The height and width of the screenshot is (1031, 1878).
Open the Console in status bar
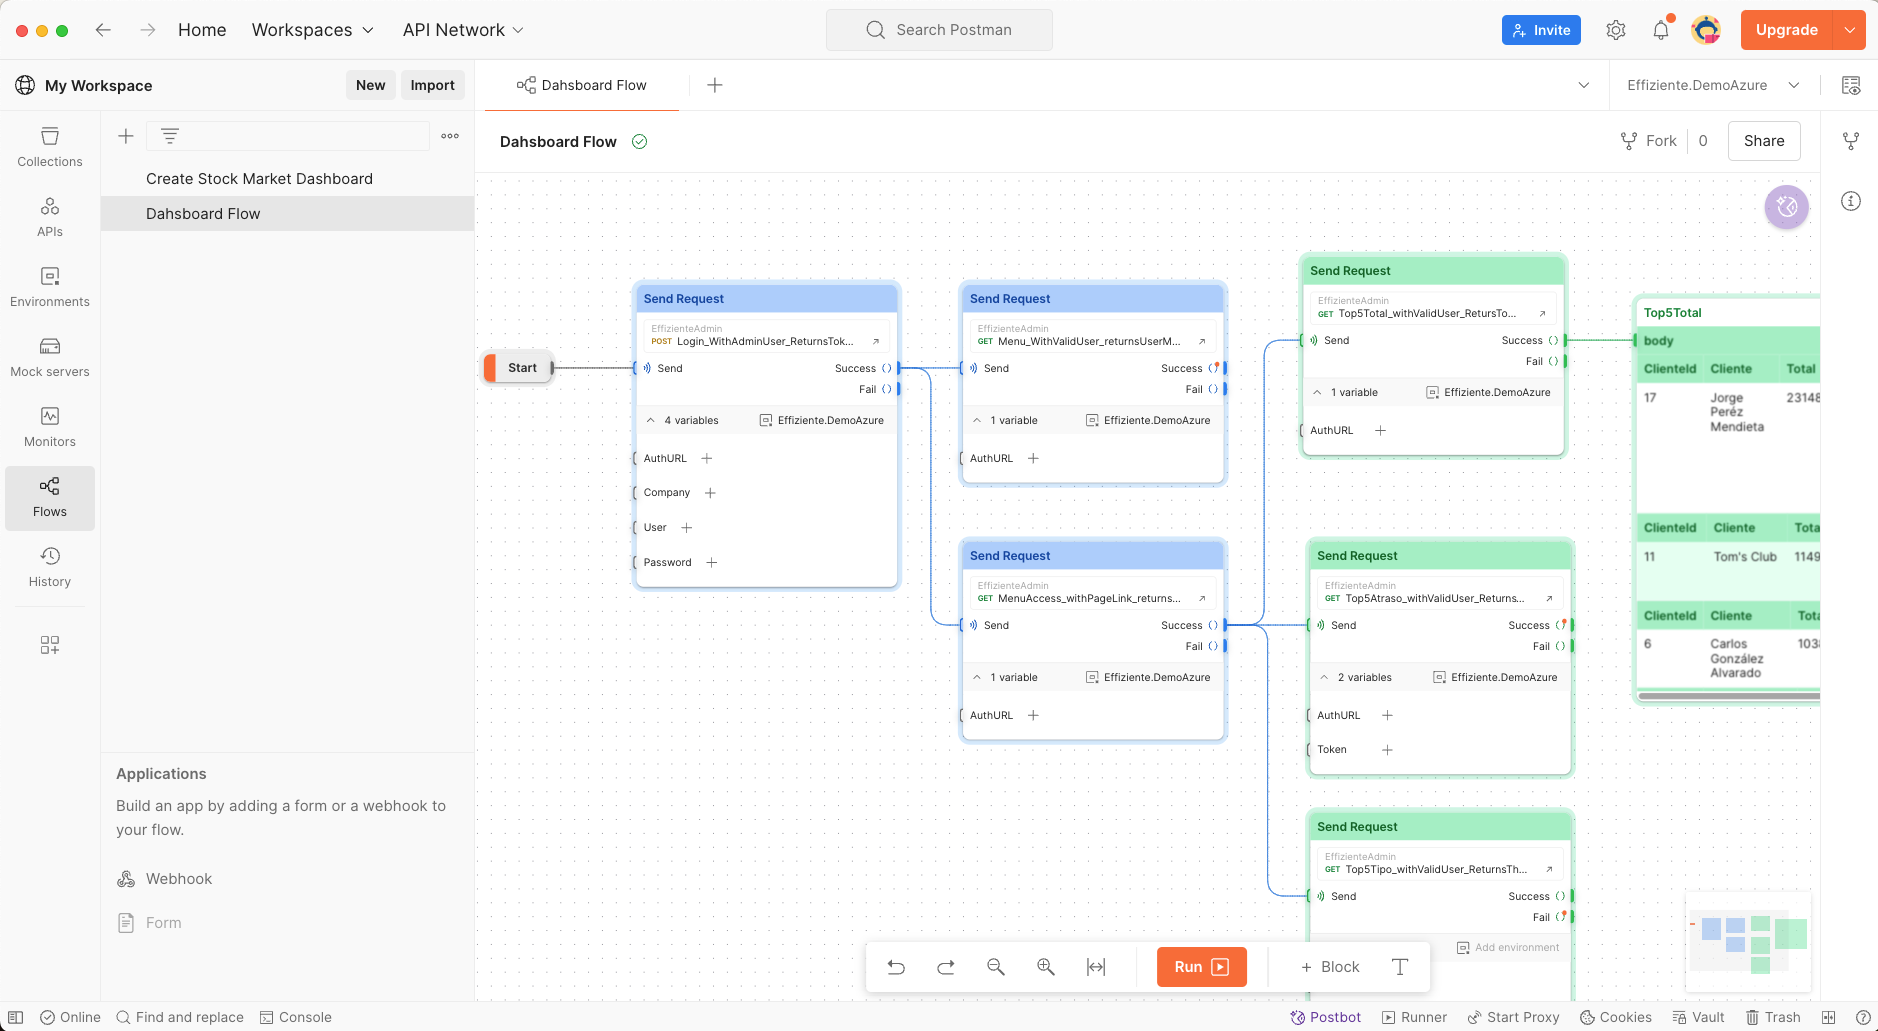pos(296,1017)
